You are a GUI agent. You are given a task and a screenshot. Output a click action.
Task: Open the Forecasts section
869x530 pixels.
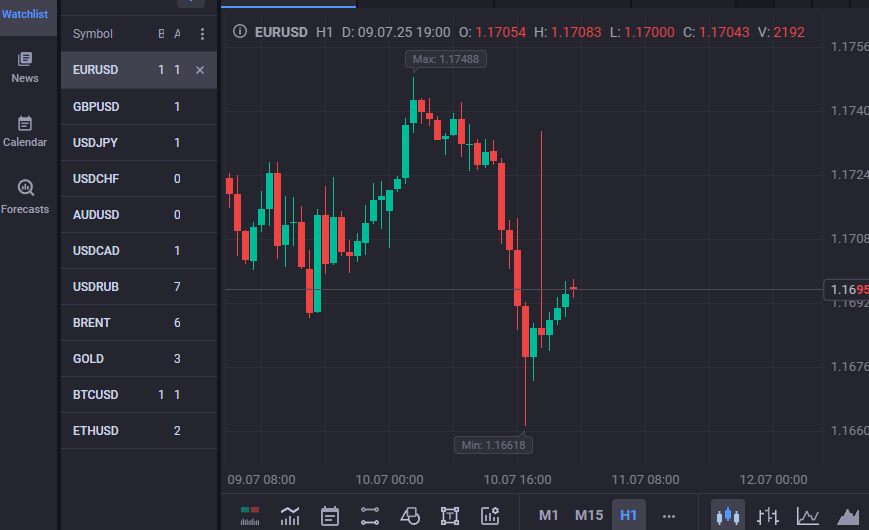click(x=25, y=196)
